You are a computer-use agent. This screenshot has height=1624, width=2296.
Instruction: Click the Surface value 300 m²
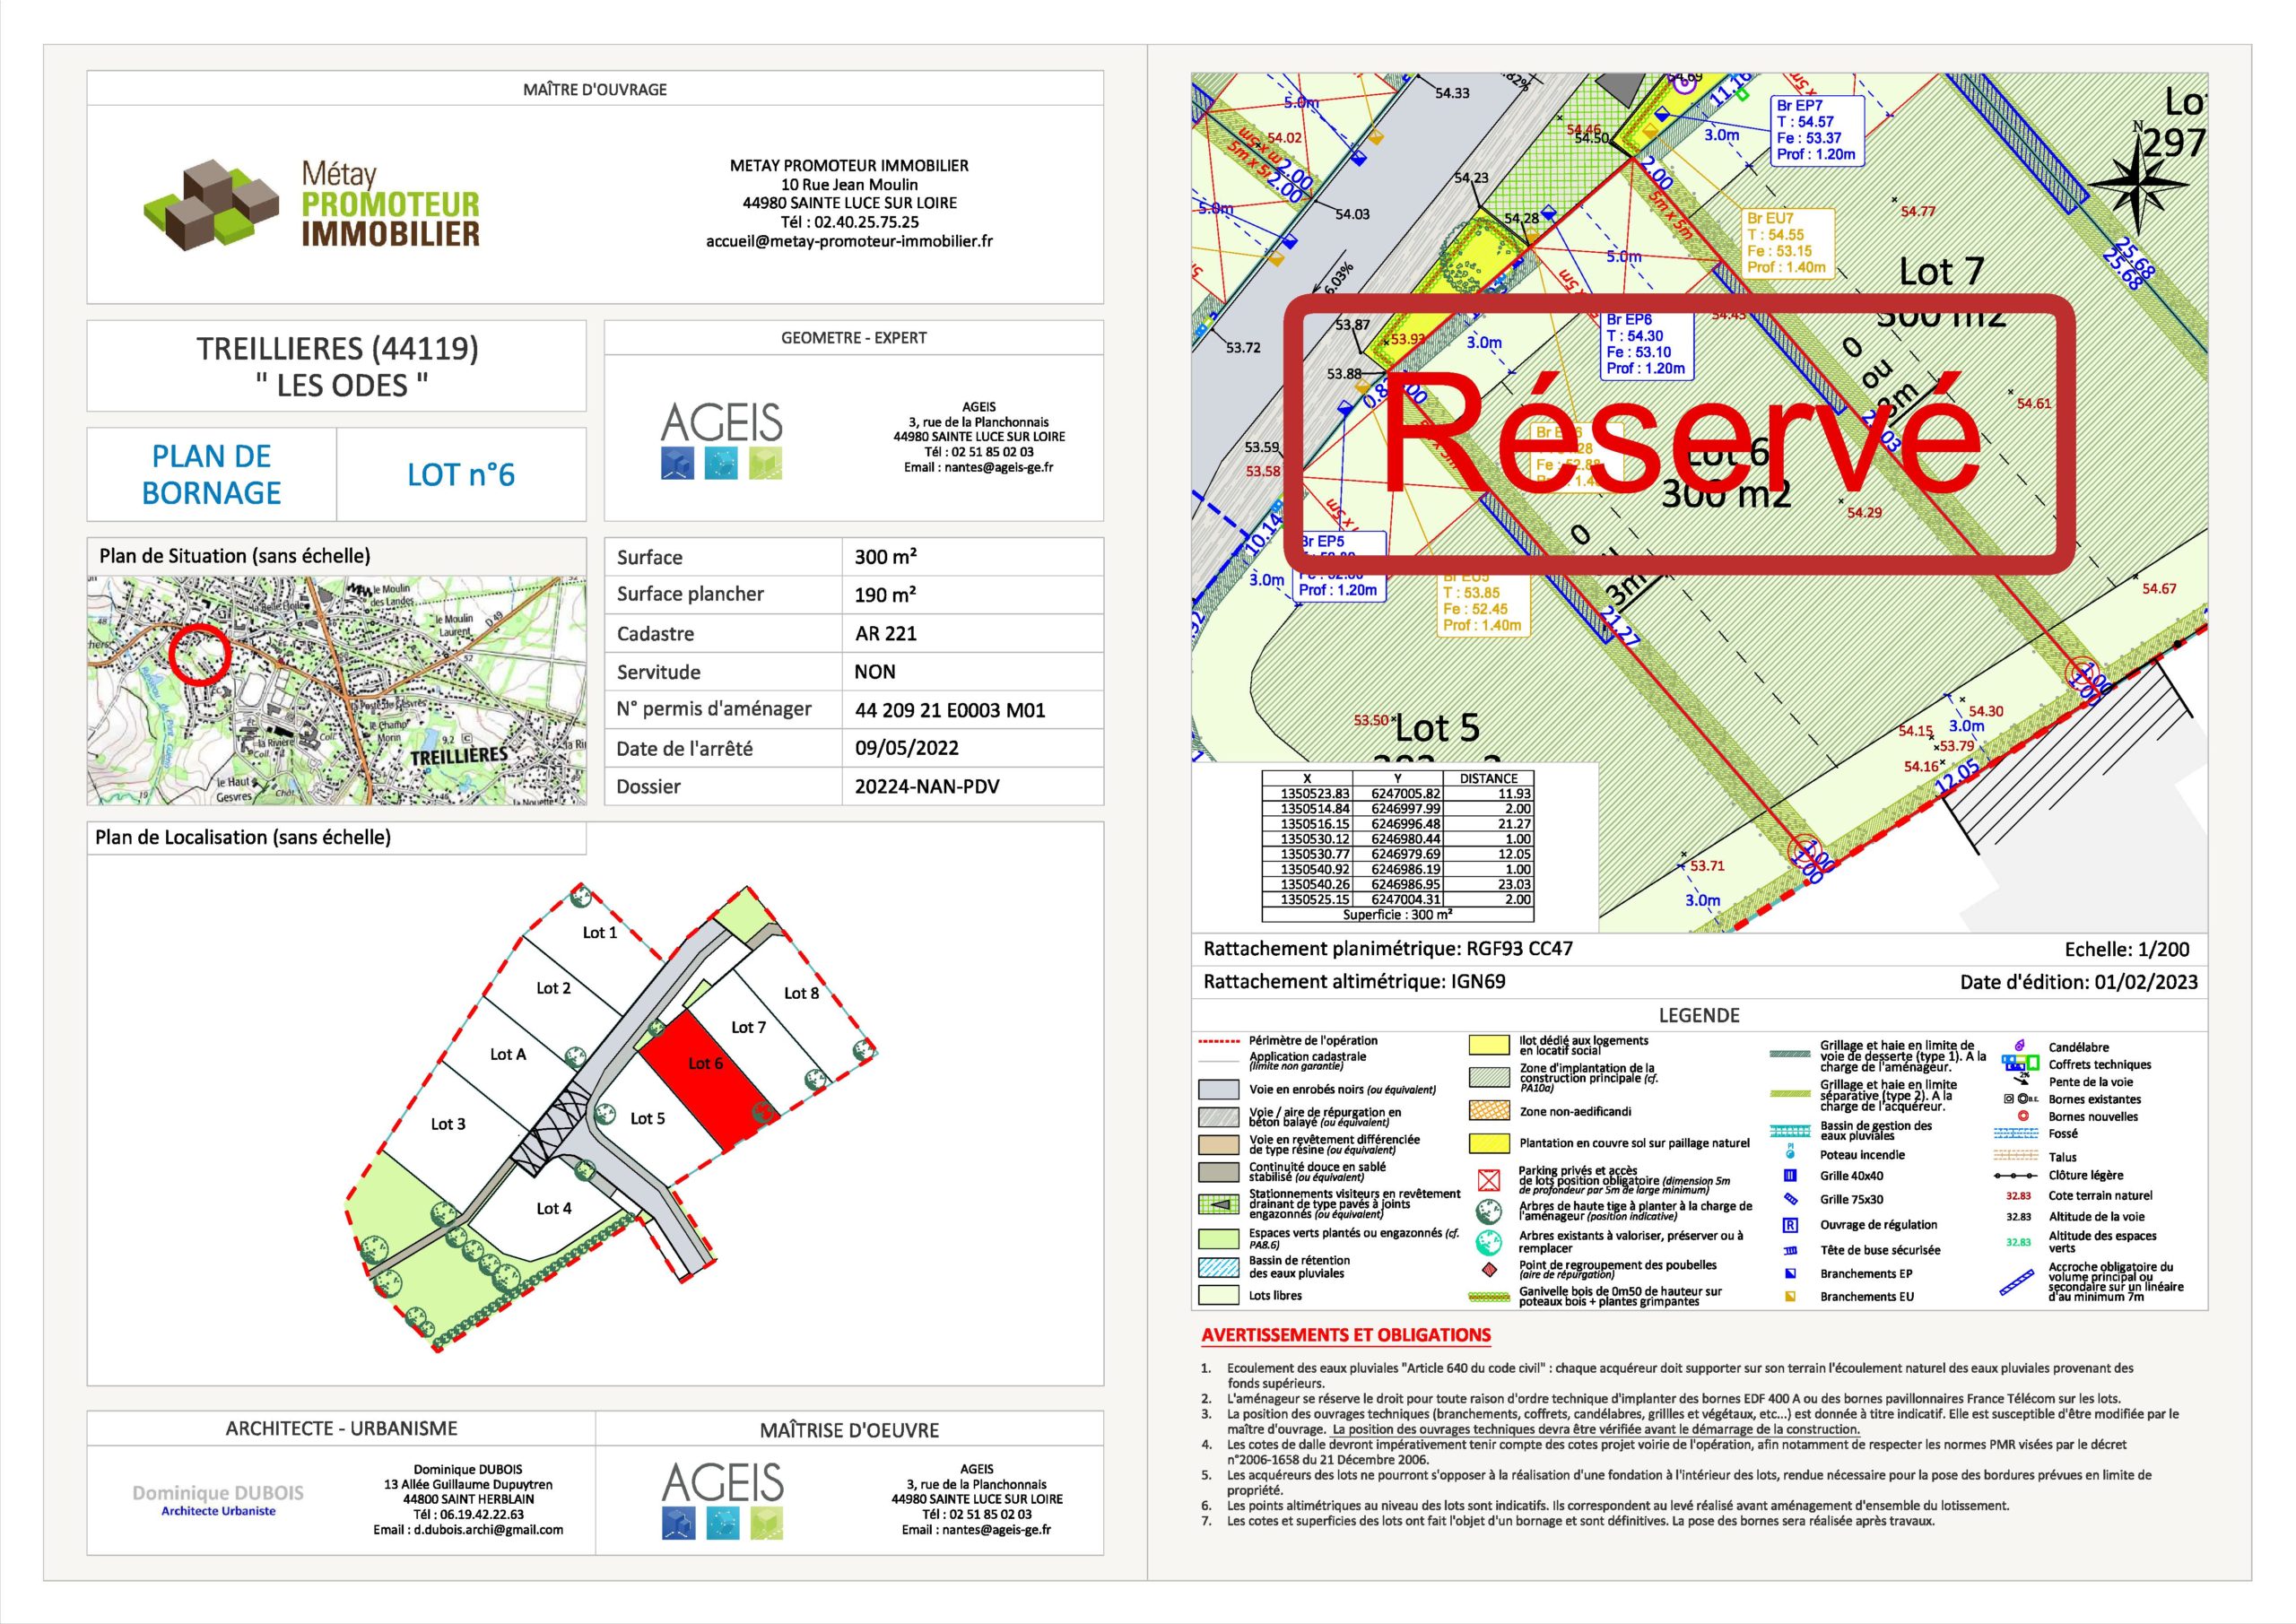886,557
